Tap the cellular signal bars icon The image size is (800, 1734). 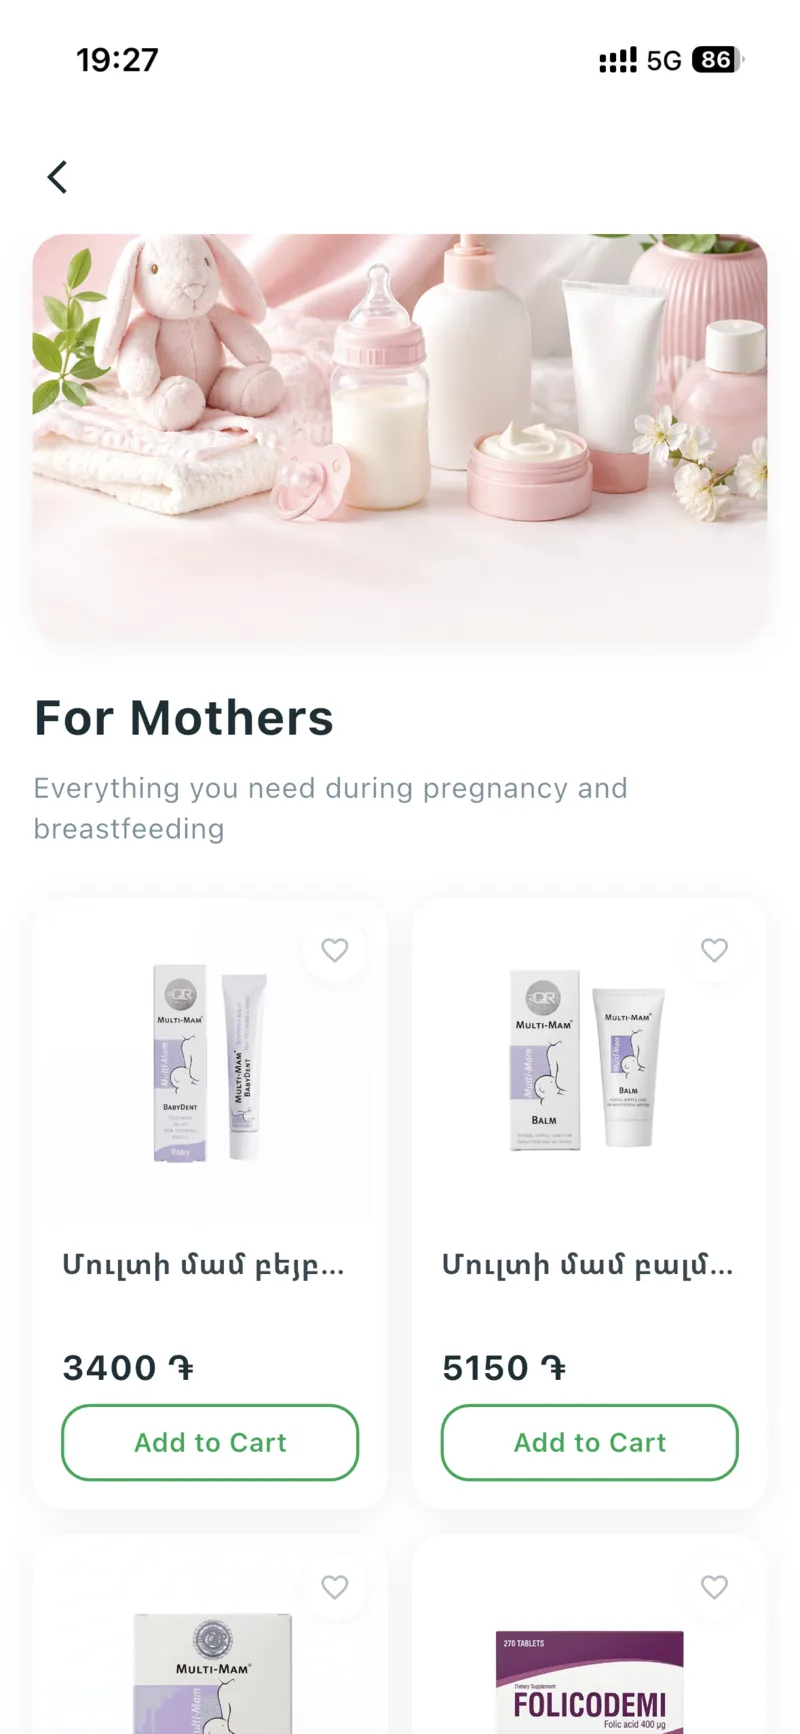618,60
